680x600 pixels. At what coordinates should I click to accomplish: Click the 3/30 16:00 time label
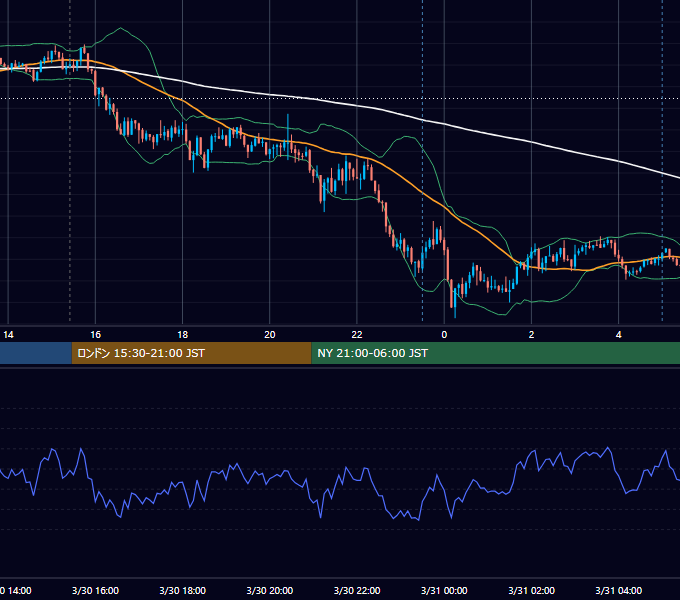click(95, 590)
